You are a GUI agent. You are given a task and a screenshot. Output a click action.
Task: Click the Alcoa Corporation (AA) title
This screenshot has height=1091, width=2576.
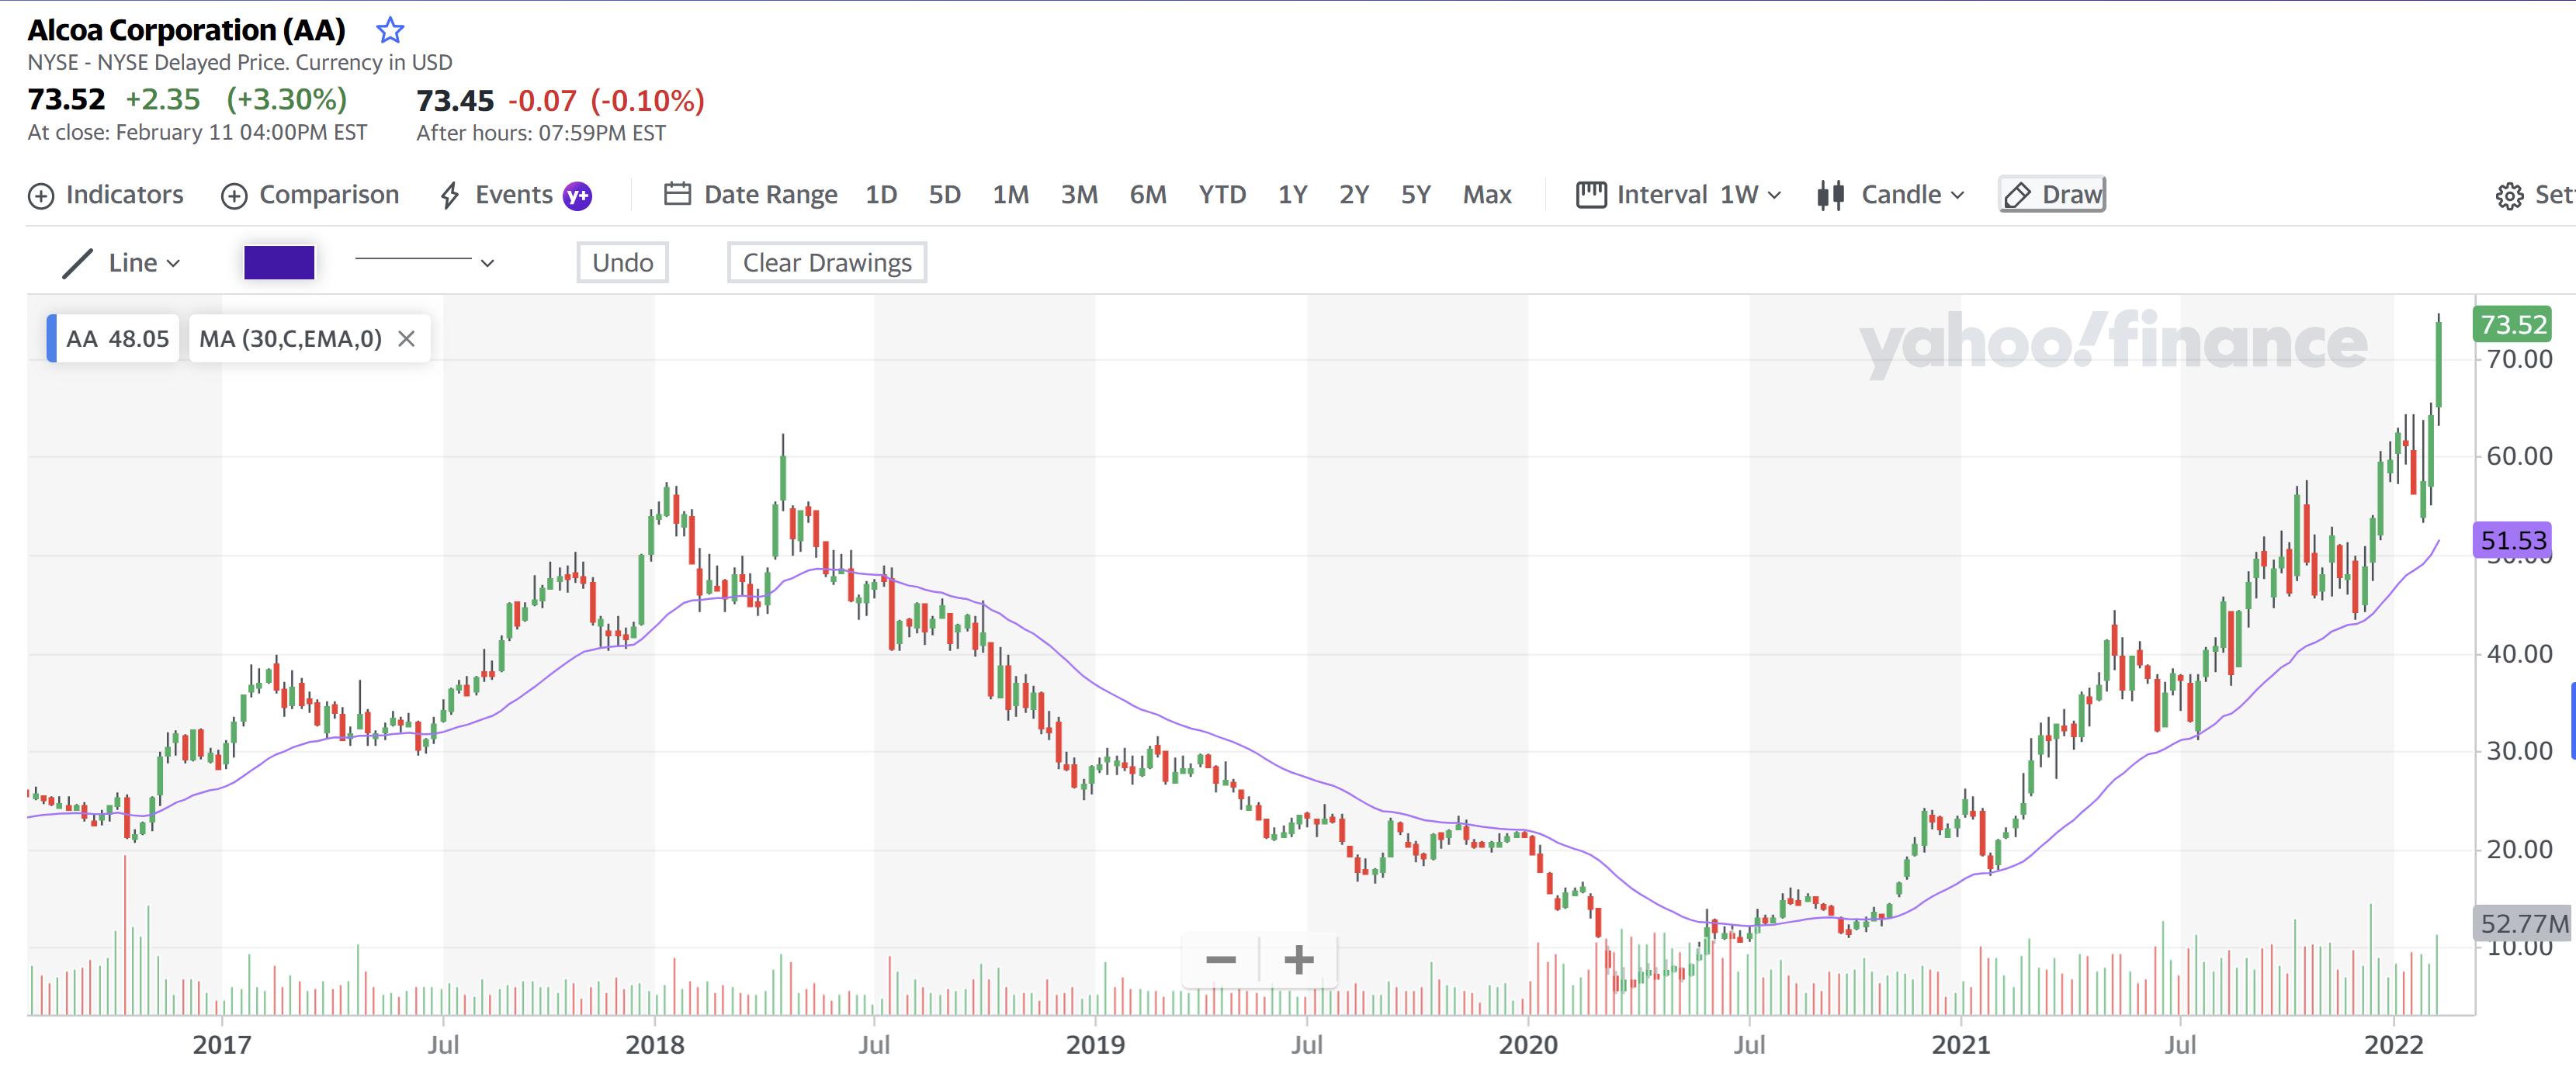(x=186, y=31)
